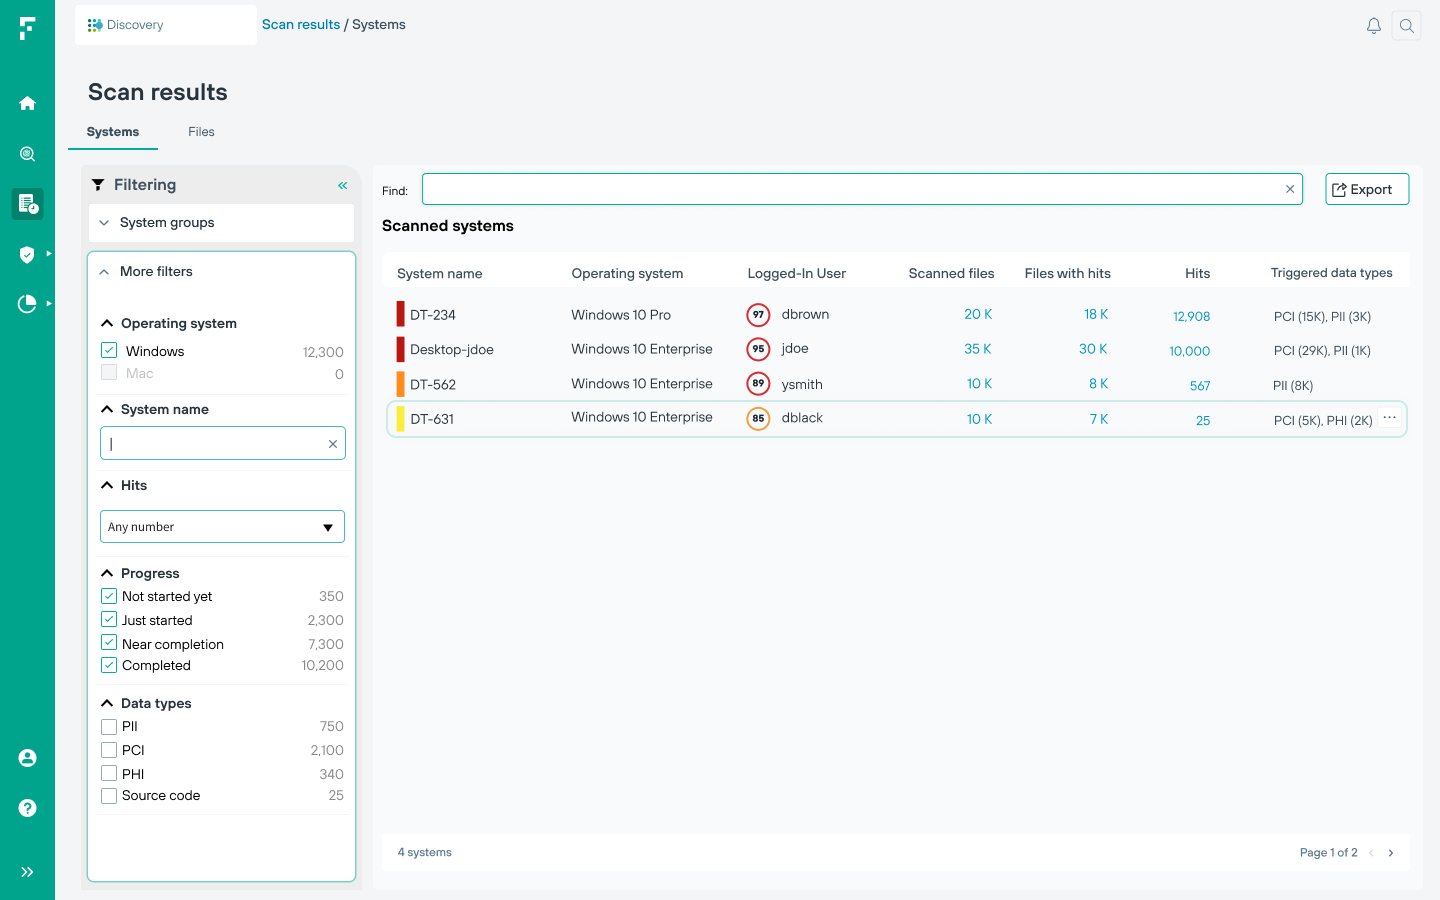
Task: Go to next page arrow
Action: (1391, 853)
